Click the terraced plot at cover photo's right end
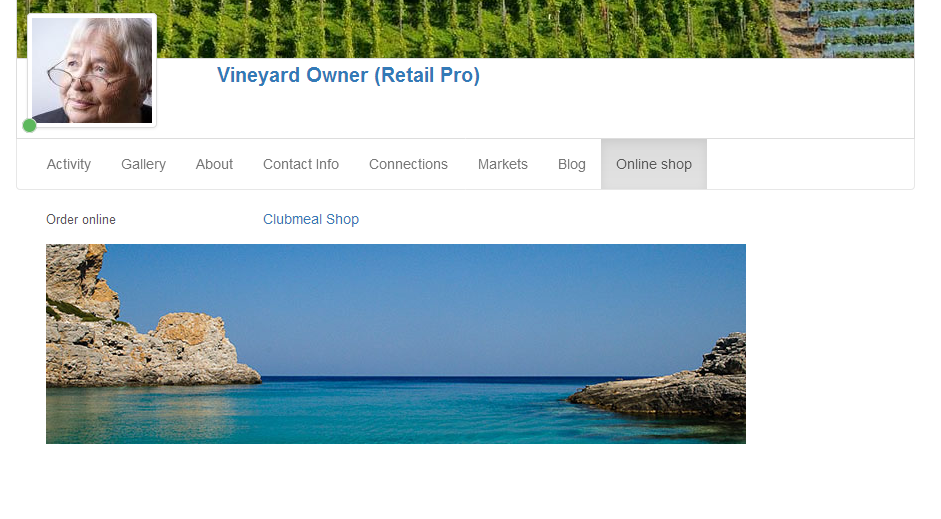The width and height of the screenshot is (941, 519). coord(858,27)
